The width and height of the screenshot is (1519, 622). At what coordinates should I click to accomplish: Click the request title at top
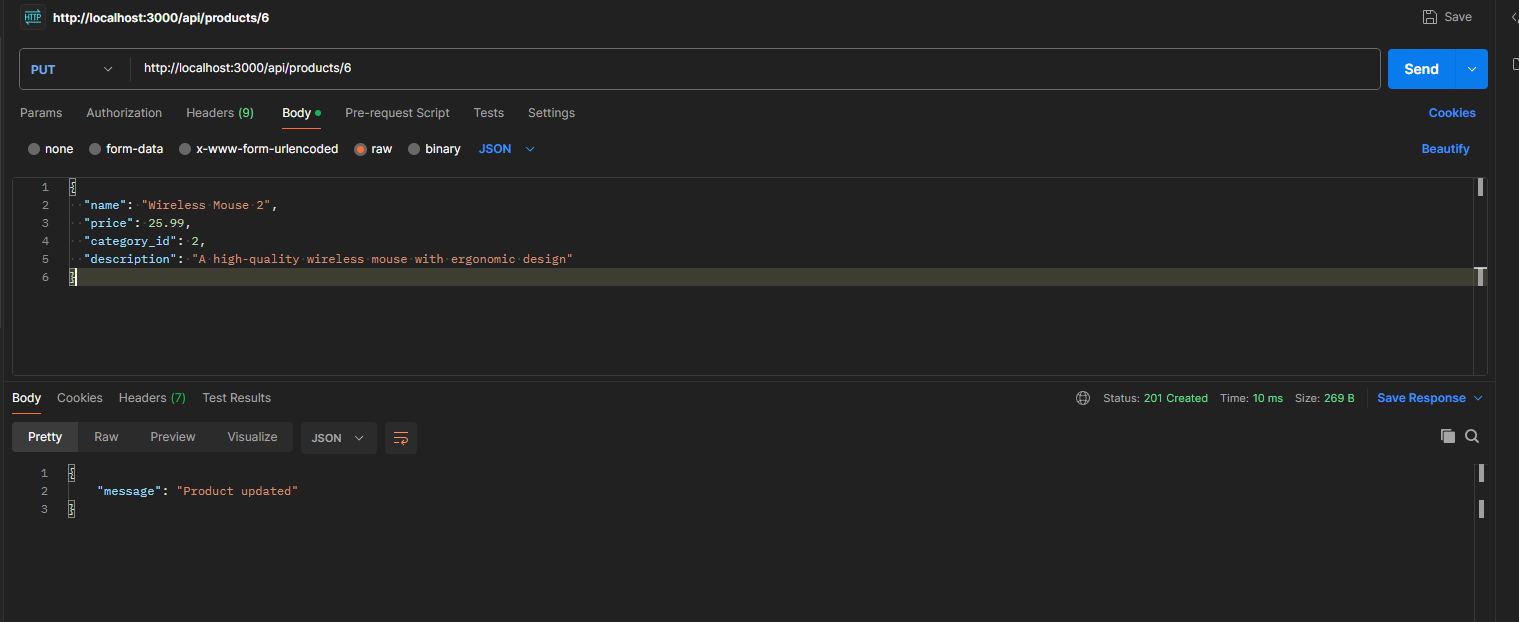point(161,17)
